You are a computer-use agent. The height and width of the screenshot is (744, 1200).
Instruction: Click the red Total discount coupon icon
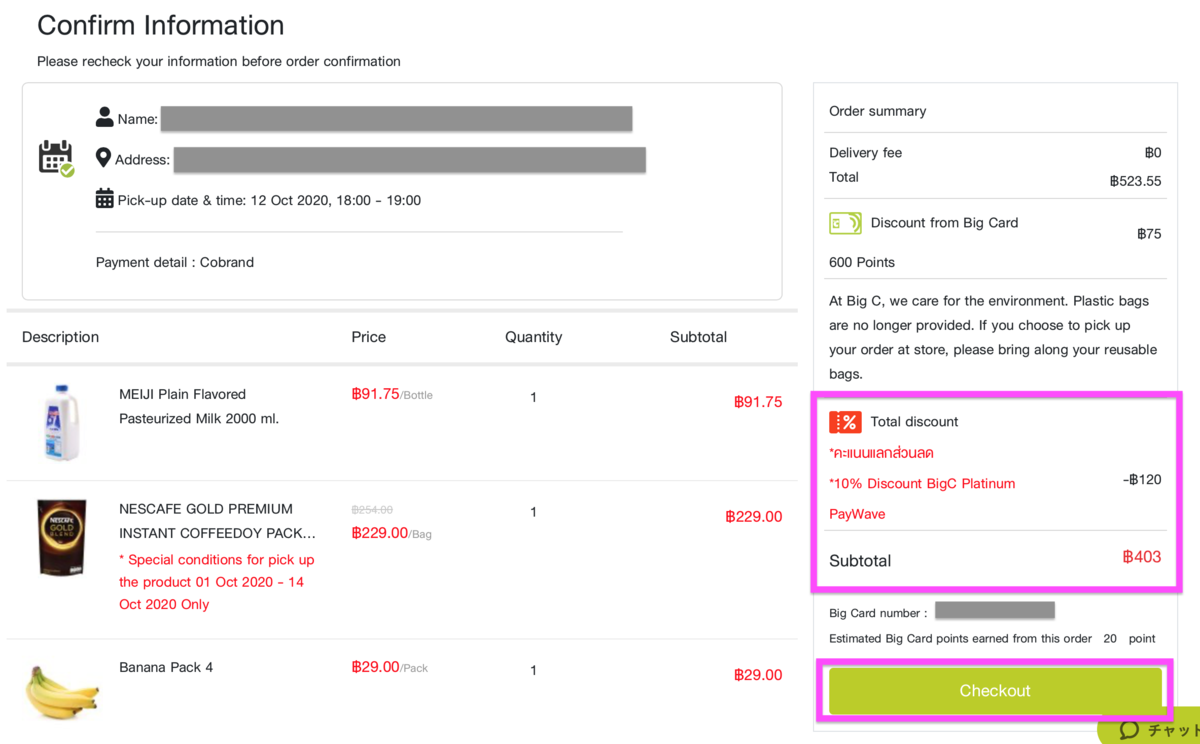click(845, 422)
